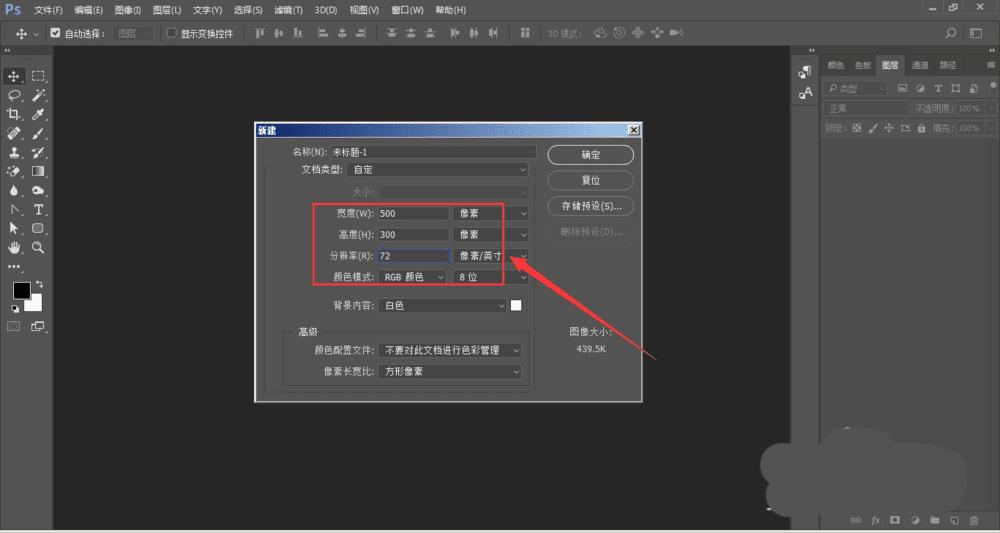Viewport: 1000px width, 533px height.
Task: Click the add layer style fx icon
Action: 876,520
